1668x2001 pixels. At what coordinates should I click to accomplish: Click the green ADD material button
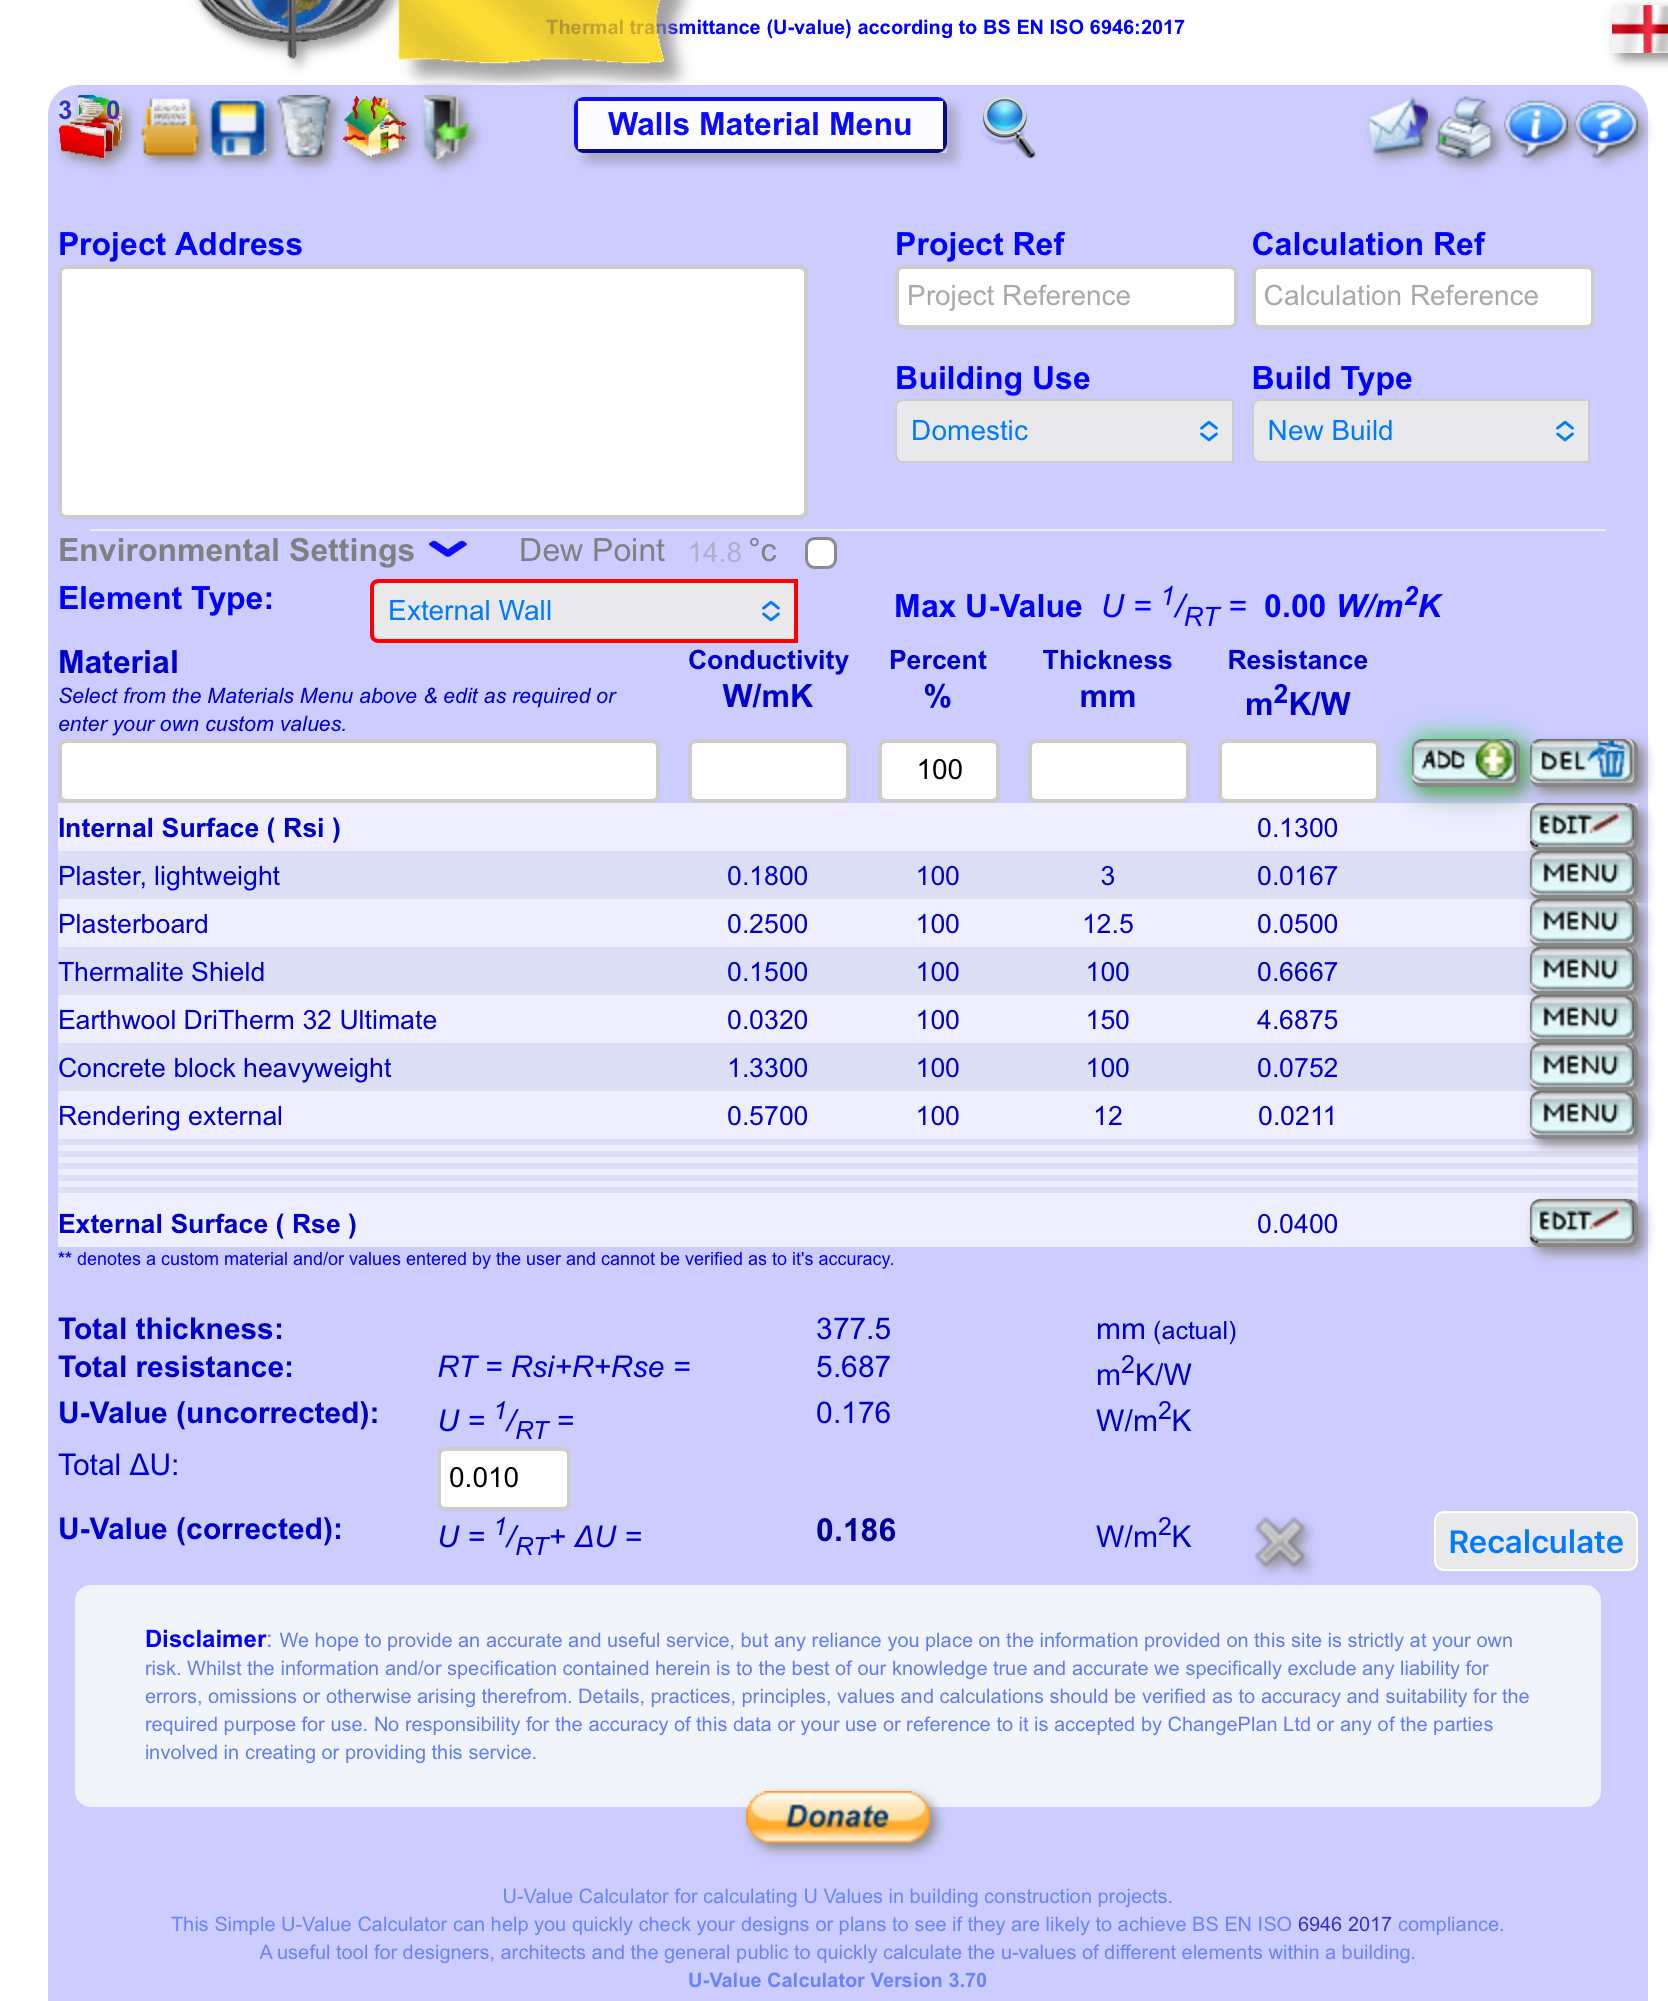pos(1464,761)
